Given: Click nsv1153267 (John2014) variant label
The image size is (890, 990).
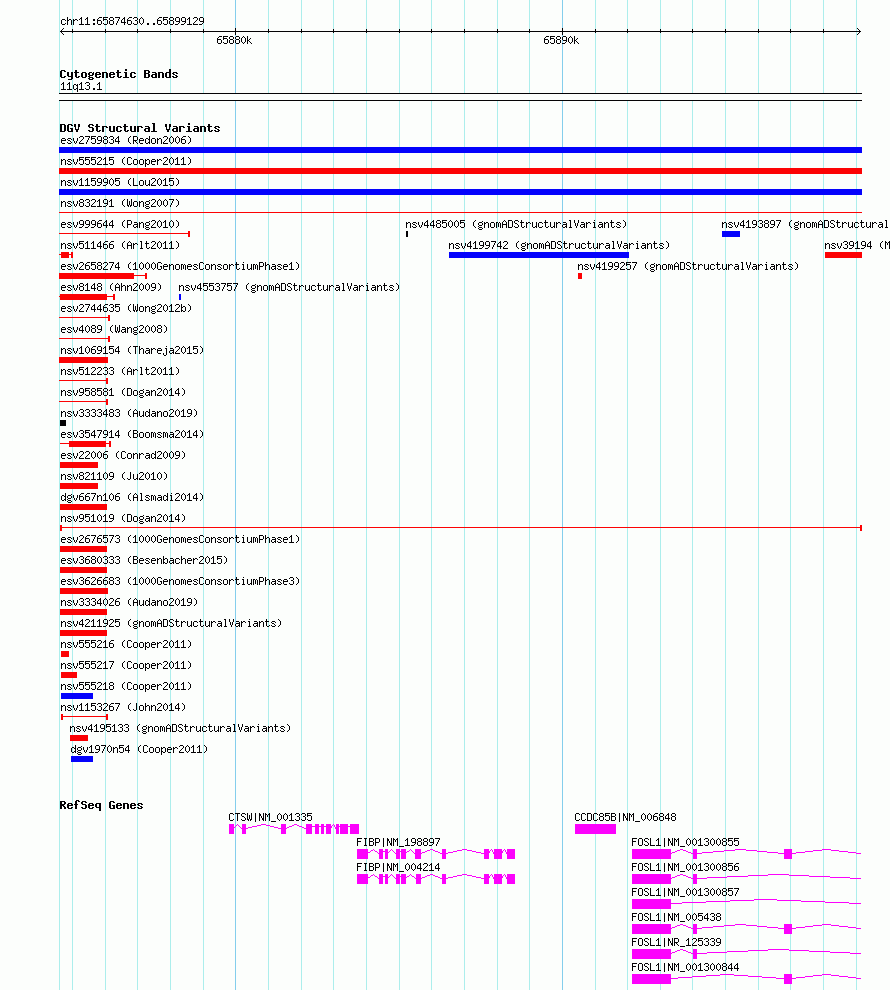Looking at the screenshot, I should [123, 707].
